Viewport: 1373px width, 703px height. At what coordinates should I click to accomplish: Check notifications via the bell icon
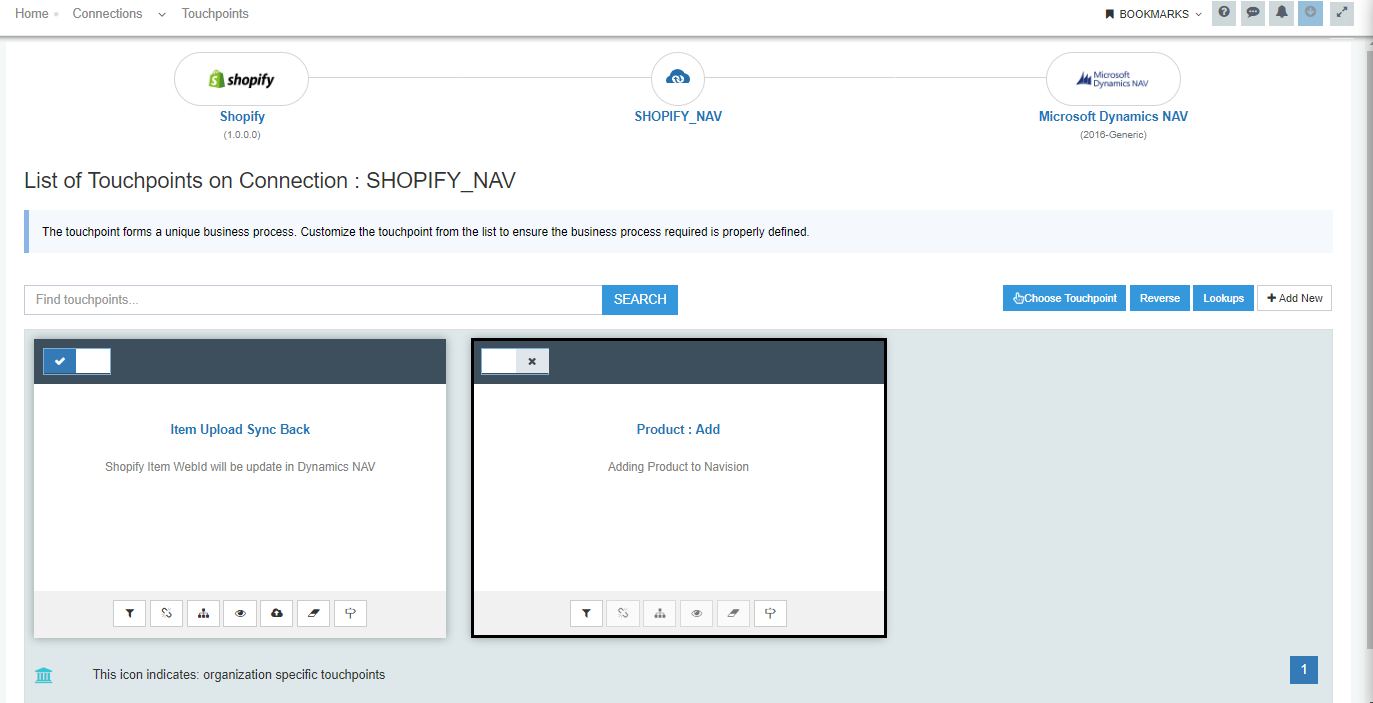tap(1281, 13)
